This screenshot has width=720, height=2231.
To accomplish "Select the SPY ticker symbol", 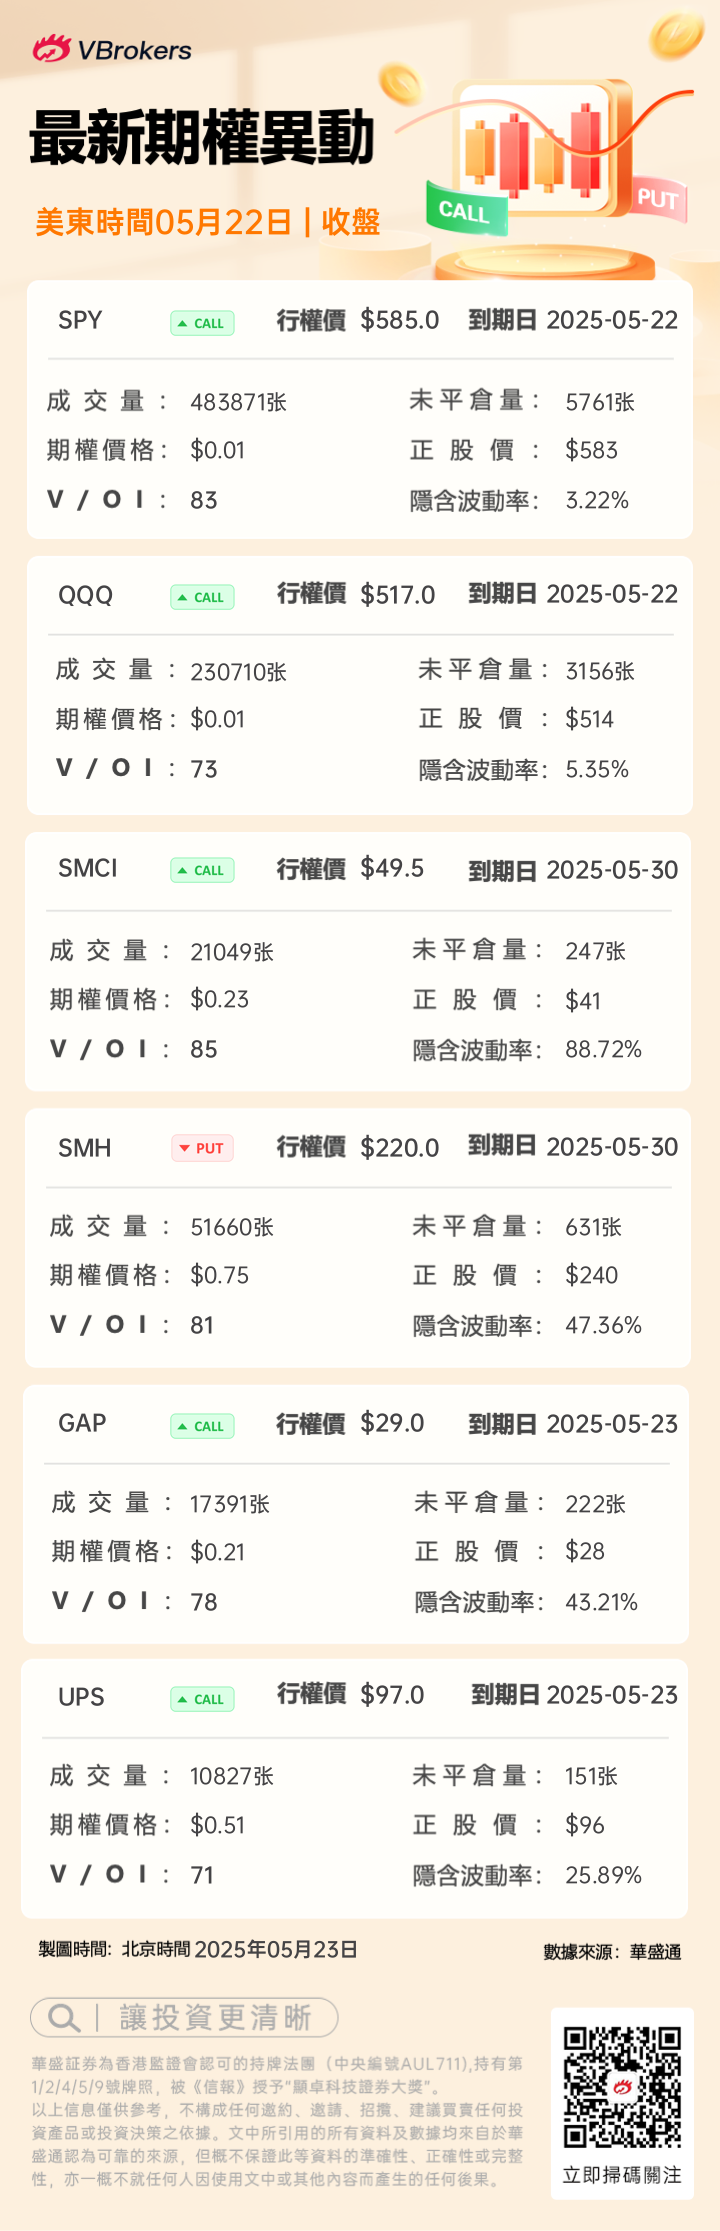I will pos(80,320).
